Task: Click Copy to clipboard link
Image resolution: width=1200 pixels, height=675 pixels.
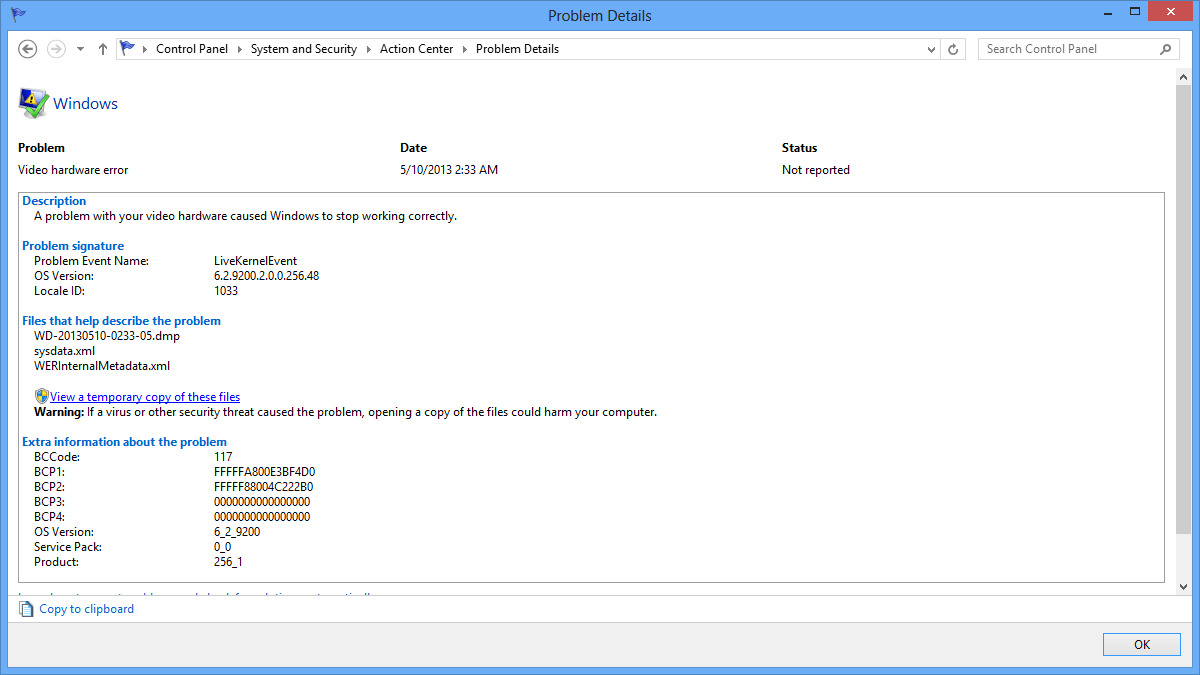Action: coord(86,609)
